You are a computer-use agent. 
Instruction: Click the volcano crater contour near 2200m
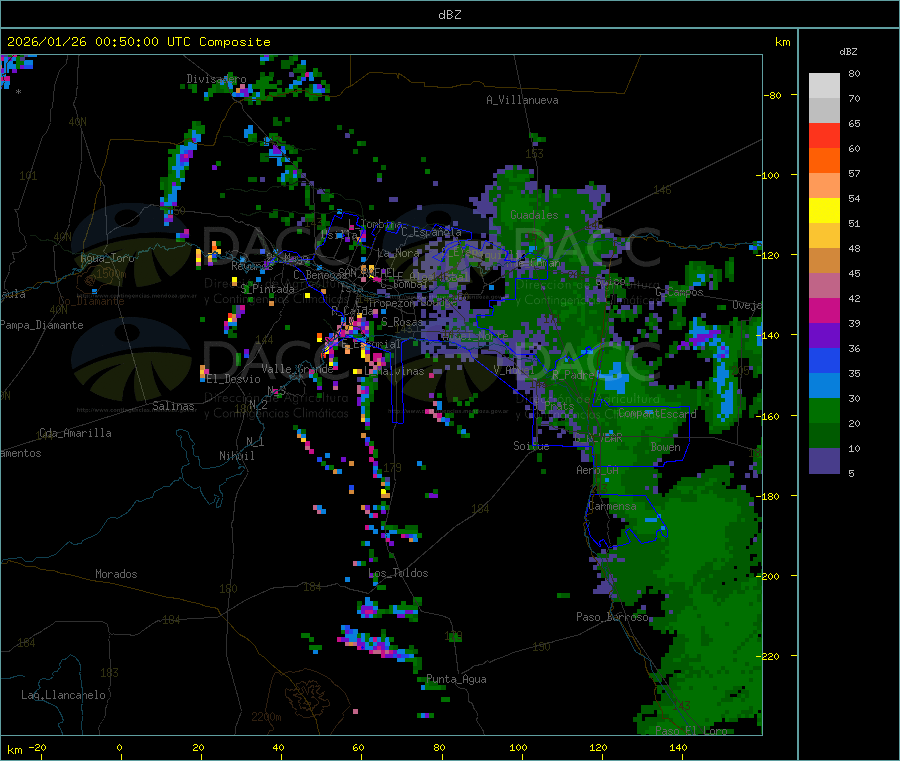tap(309, 698)
